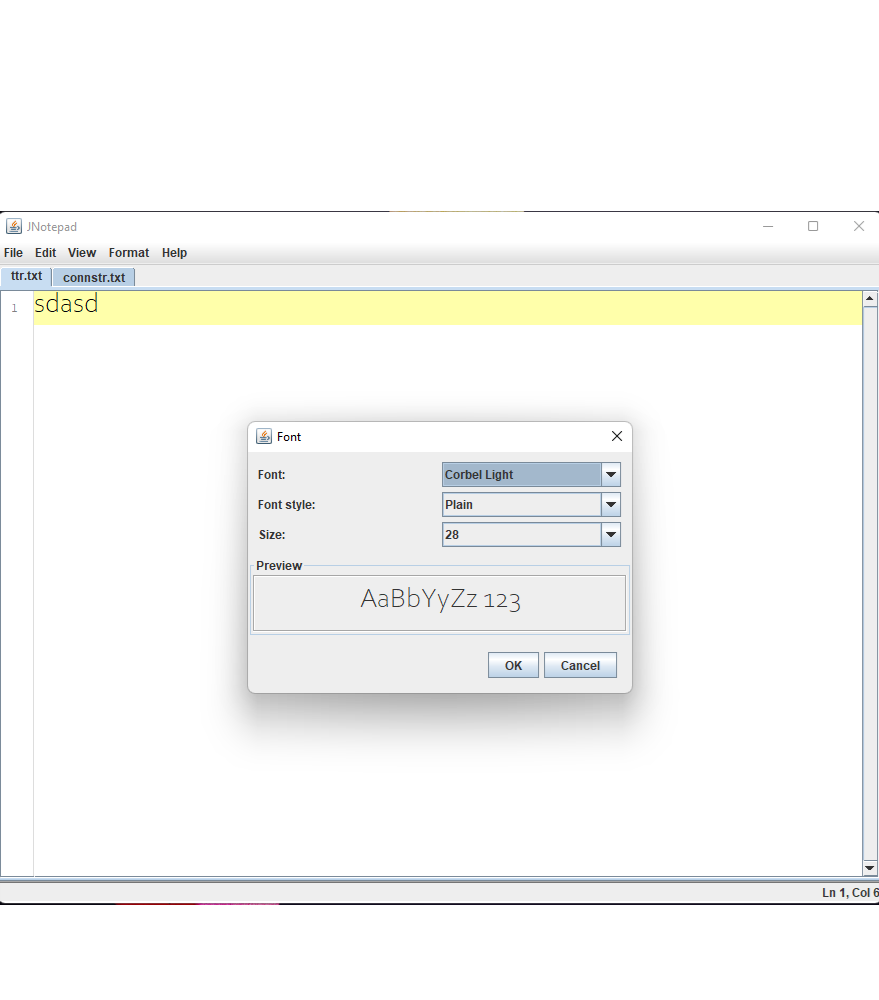Click the editor scrollbar up arrow
The image size is (879, 1000).
click(x=870, y=299)
